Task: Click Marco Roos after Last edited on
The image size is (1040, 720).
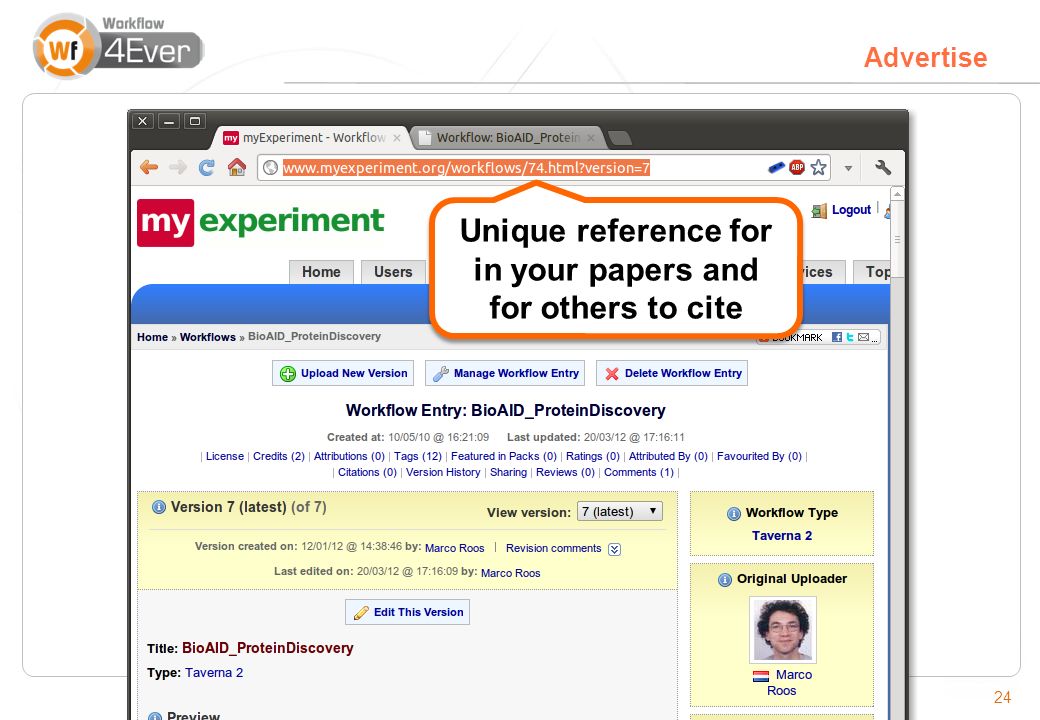Action: coord(511,573)
